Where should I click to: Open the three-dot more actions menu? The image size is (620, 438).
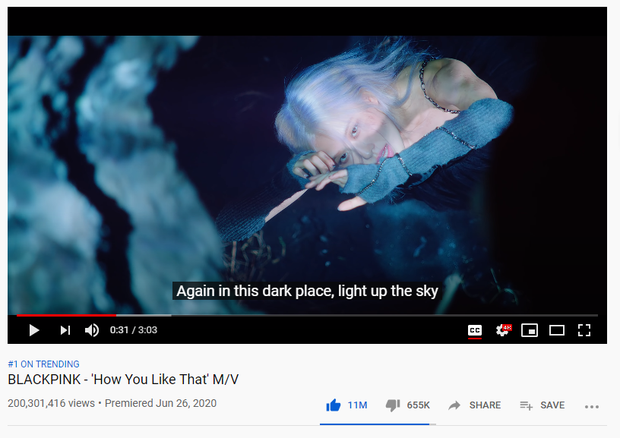592,407
